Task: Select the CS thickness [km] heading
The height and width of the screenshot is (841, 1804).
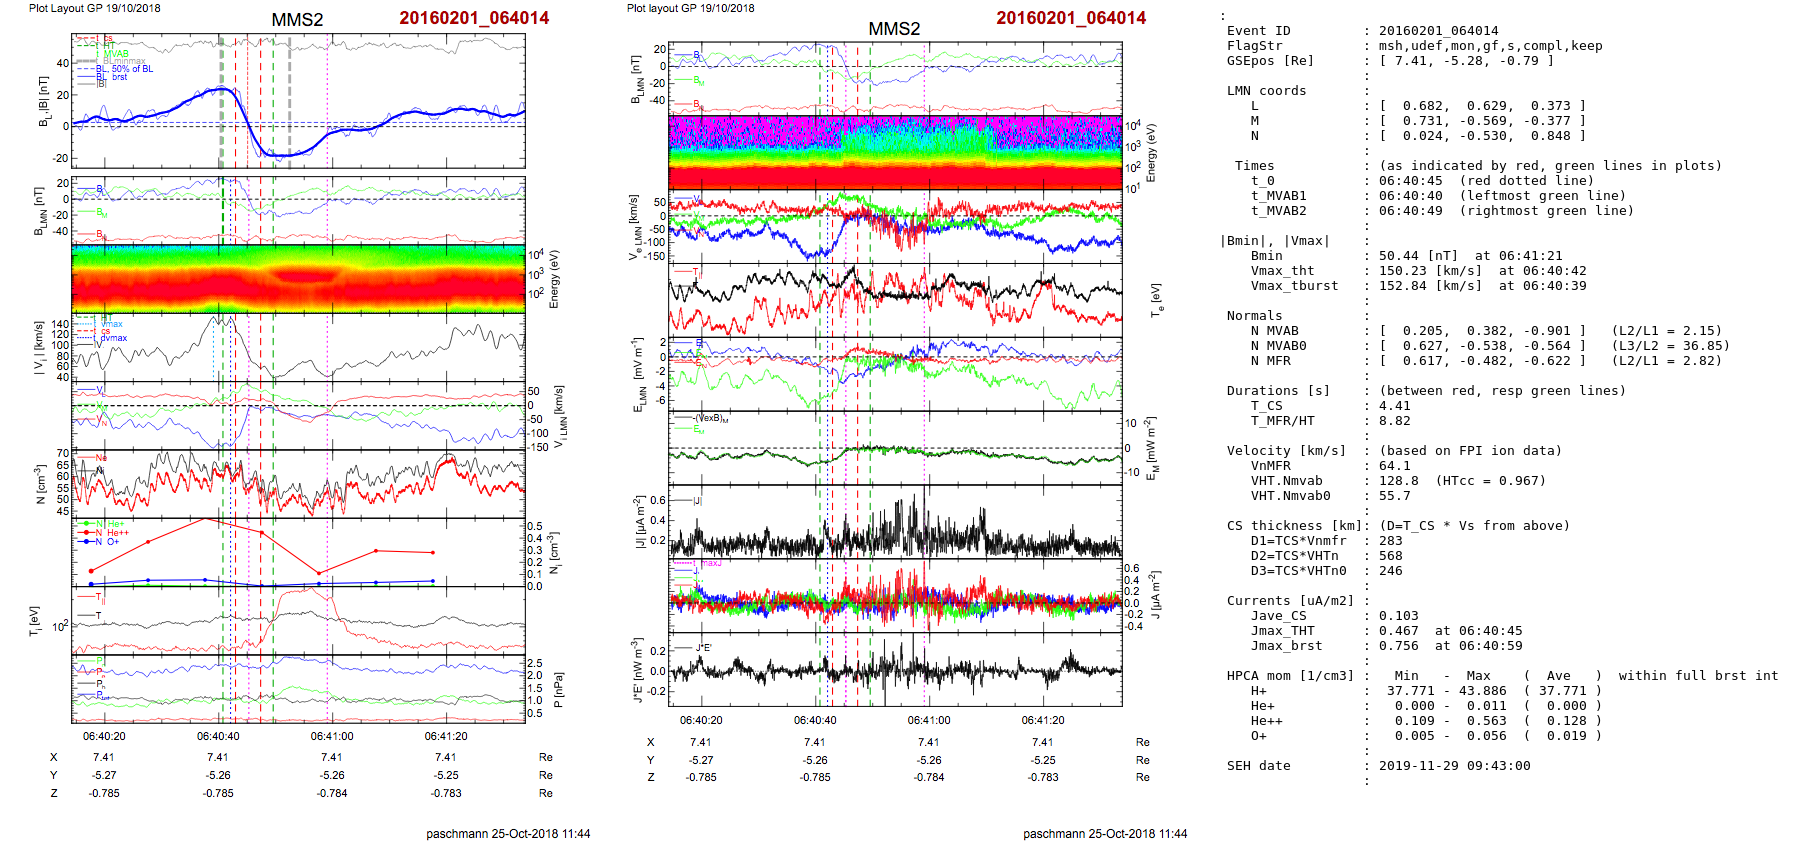Action: tap(1294, 526)
